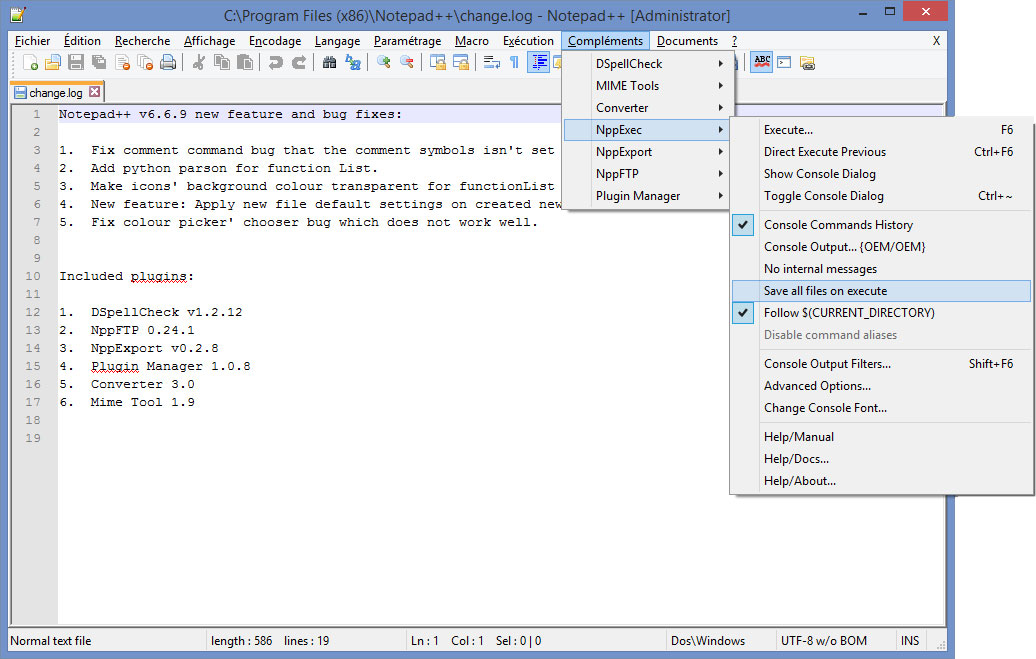This screenshot has height=659, width=1036.
Task: Open Help/Manual entry
Action: click(x=881, y=437)
